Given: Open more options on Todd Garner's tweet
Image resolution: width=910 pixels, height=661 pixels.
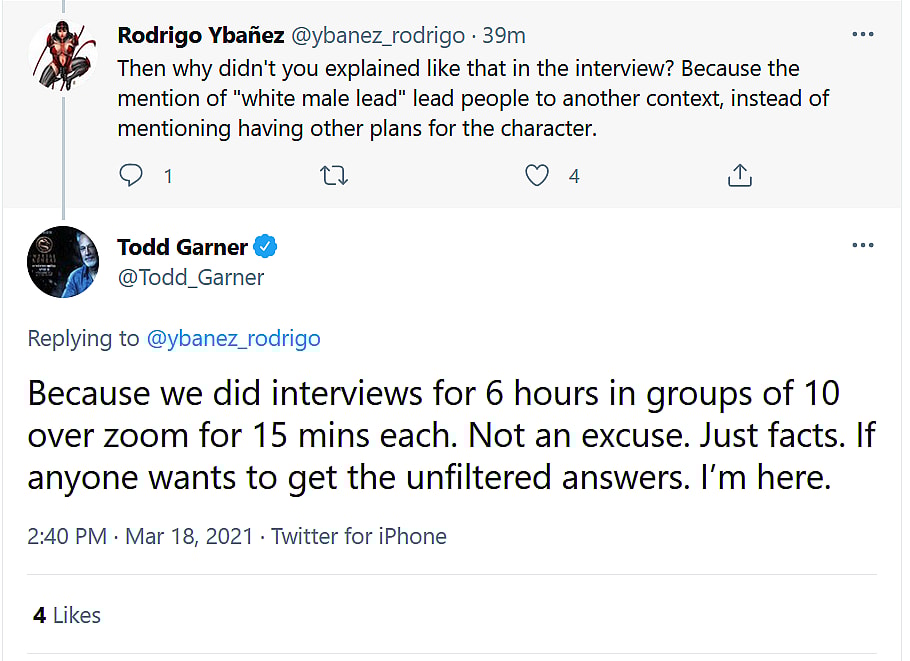Looking at the screenshot, I should (x=862, y=245).
